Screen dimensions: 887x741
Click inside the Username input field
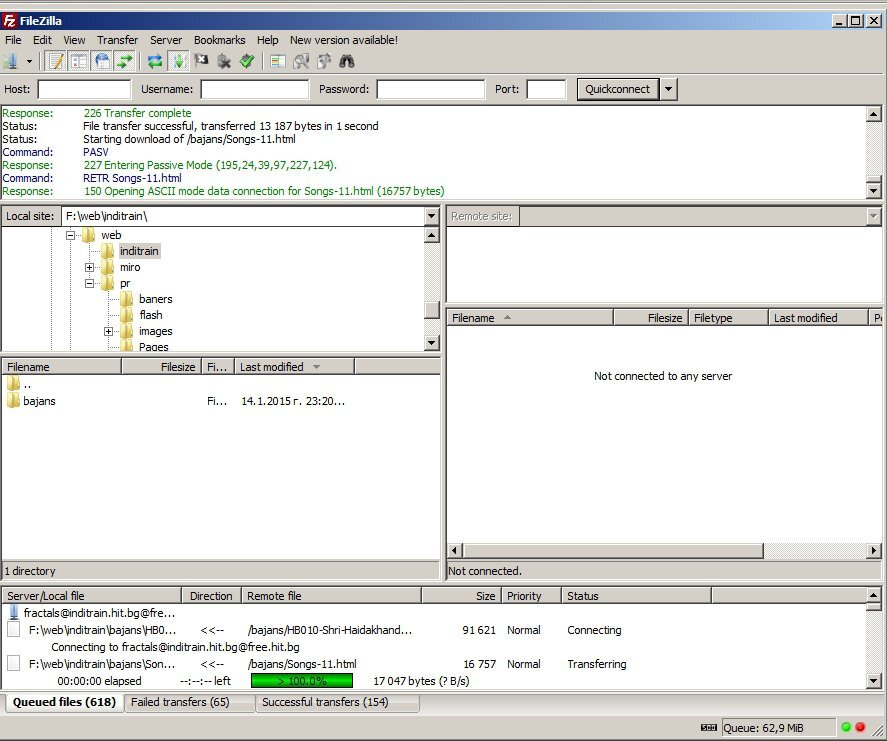point(255,89)
